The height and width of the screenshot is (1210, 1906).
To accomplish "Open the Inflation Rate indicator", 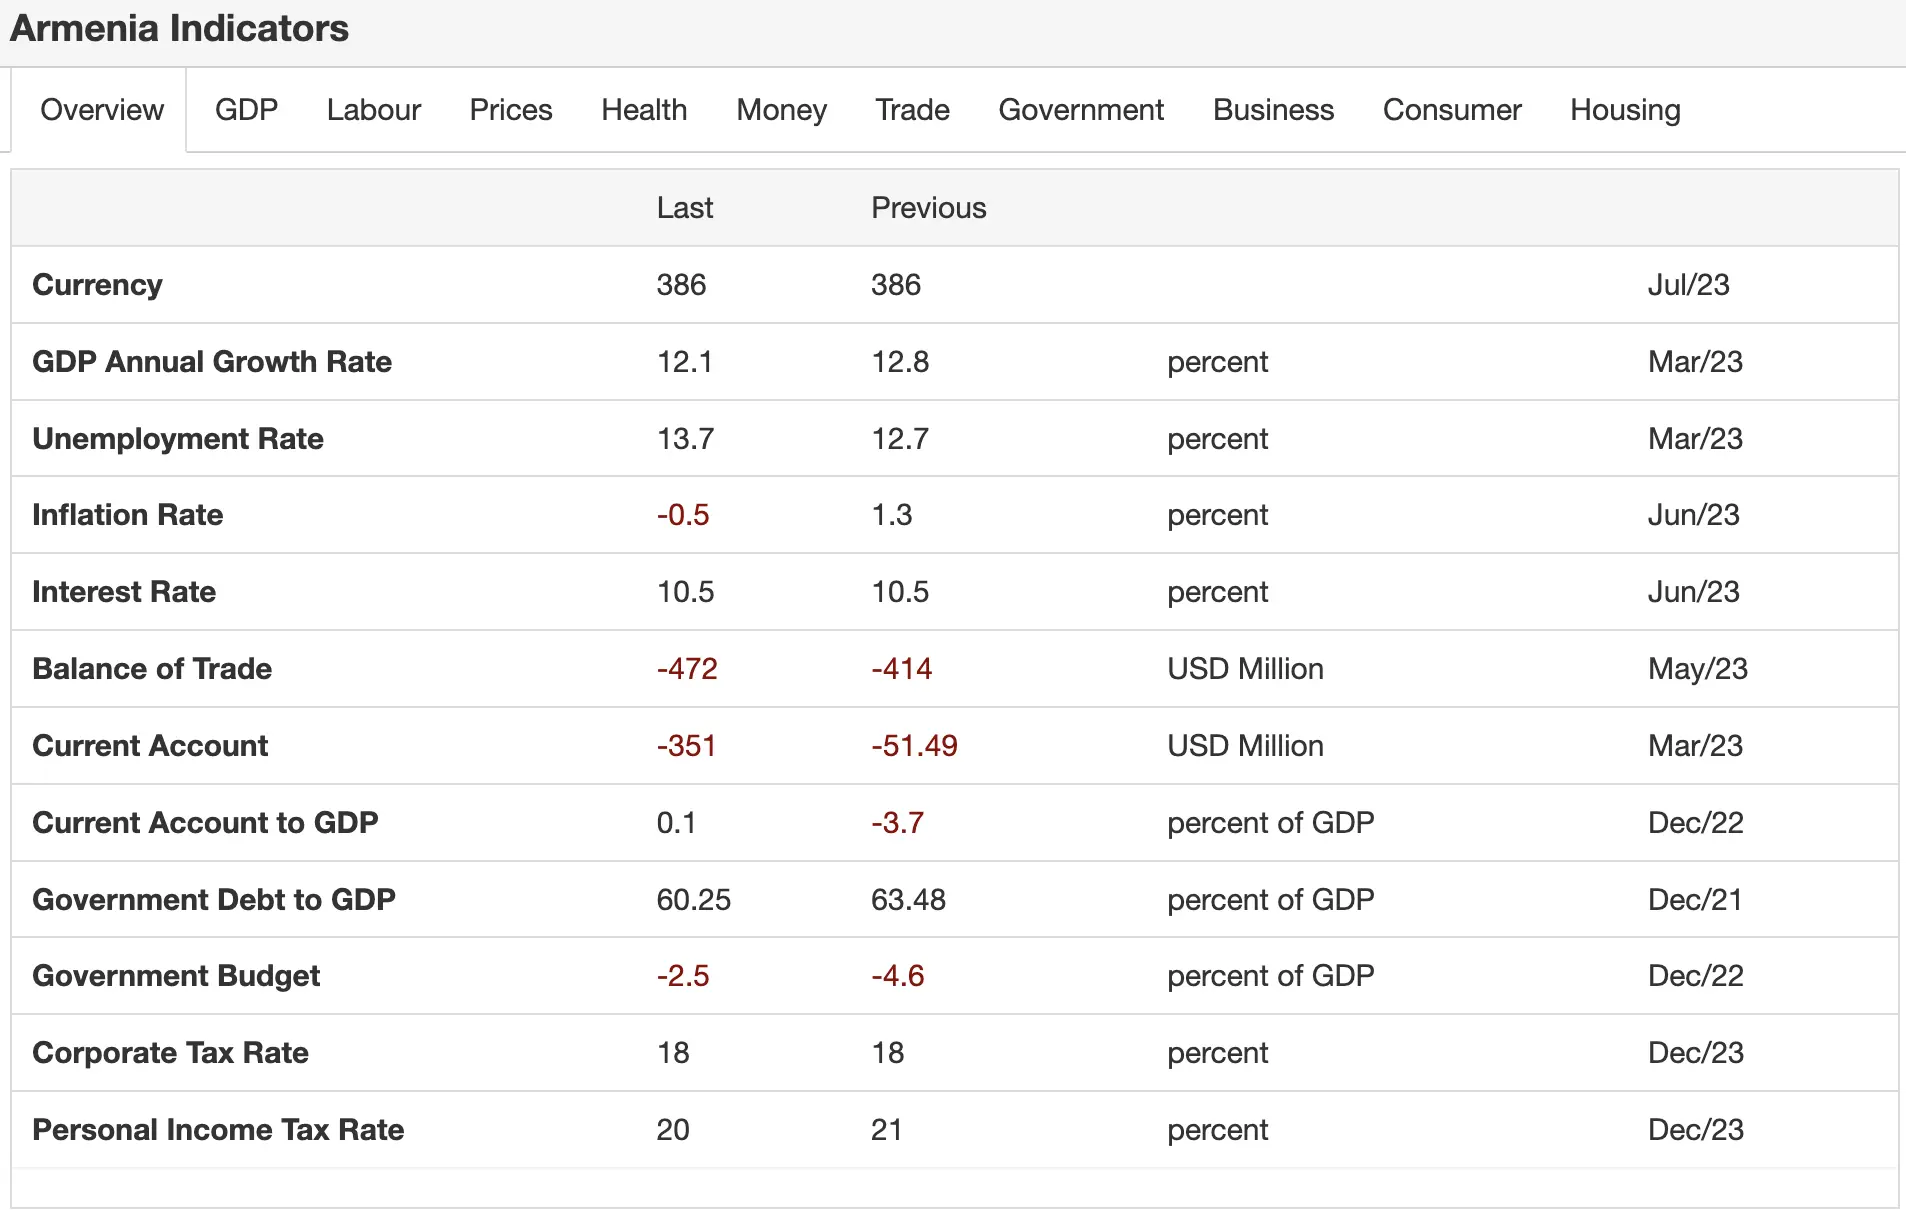I will 127,515.
